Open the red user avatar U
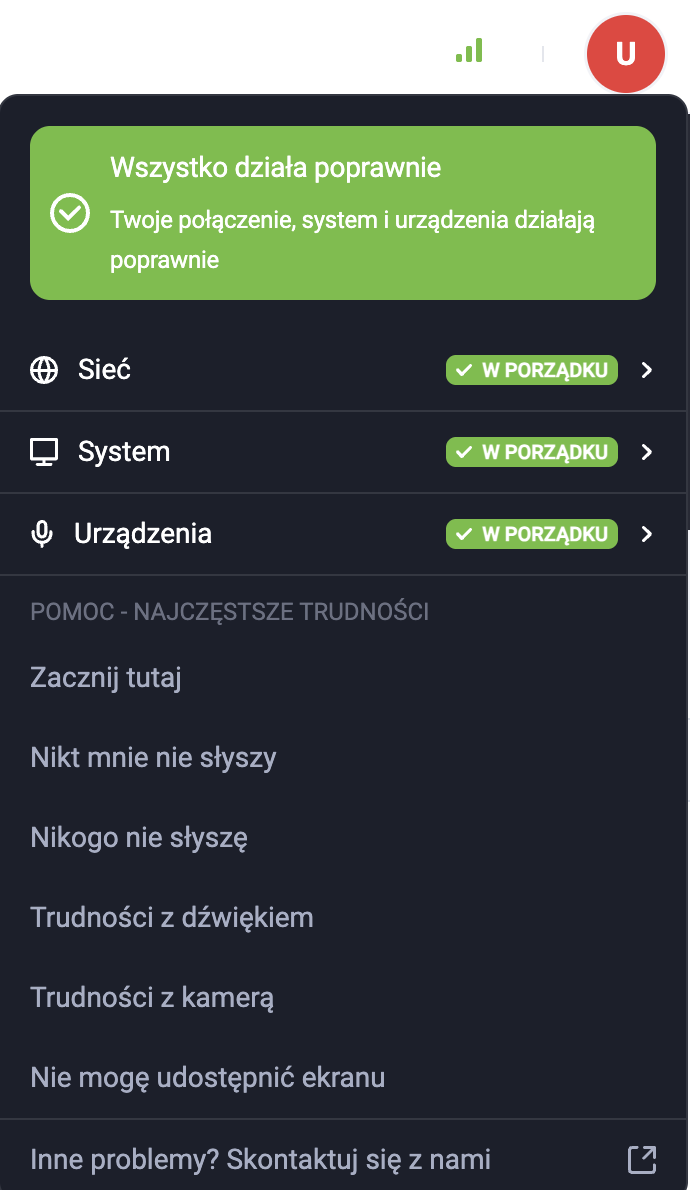Image resolution: width=690 pixels, height=1190 pixels. (625, 53)
